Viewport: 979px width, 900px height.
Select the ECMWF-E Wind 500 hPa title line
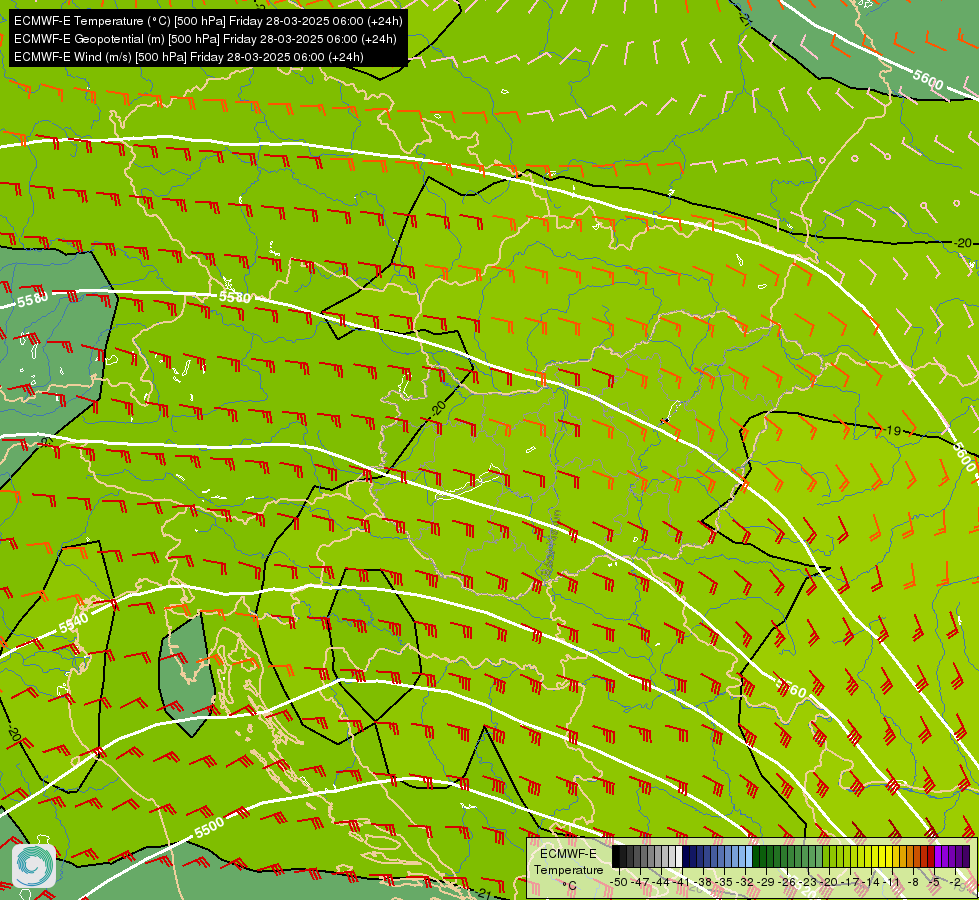pyautogui.click(x=189, y=57)
